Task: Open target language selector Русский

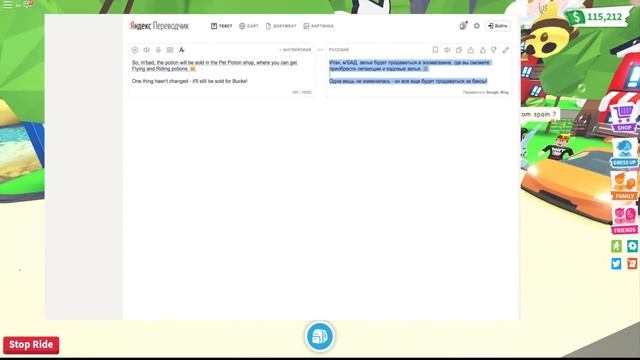Action: pos(339,50)
